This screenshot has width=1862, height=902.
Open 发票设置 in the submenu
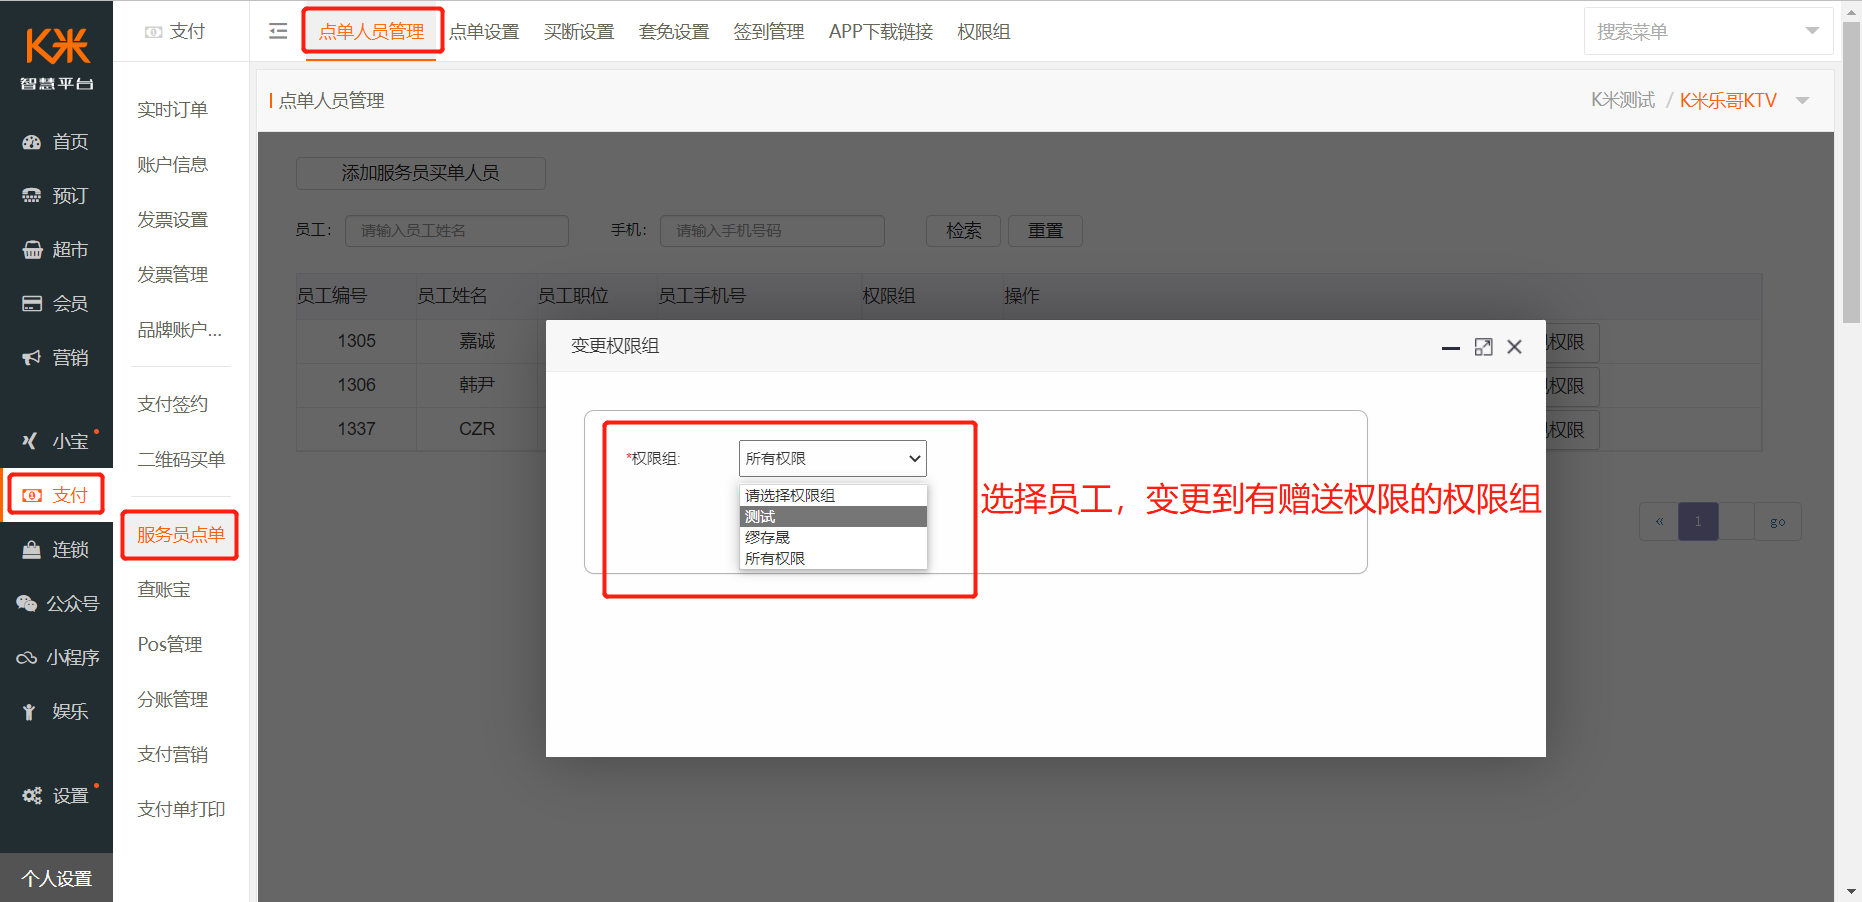172,220
